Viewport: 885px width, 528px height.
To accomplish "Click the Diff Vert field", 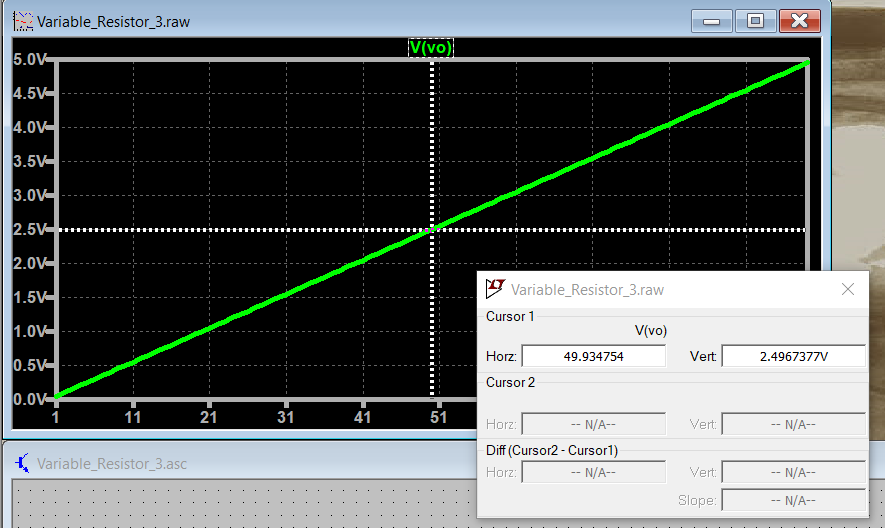I will pyautogui.click(x=793, y=472).
